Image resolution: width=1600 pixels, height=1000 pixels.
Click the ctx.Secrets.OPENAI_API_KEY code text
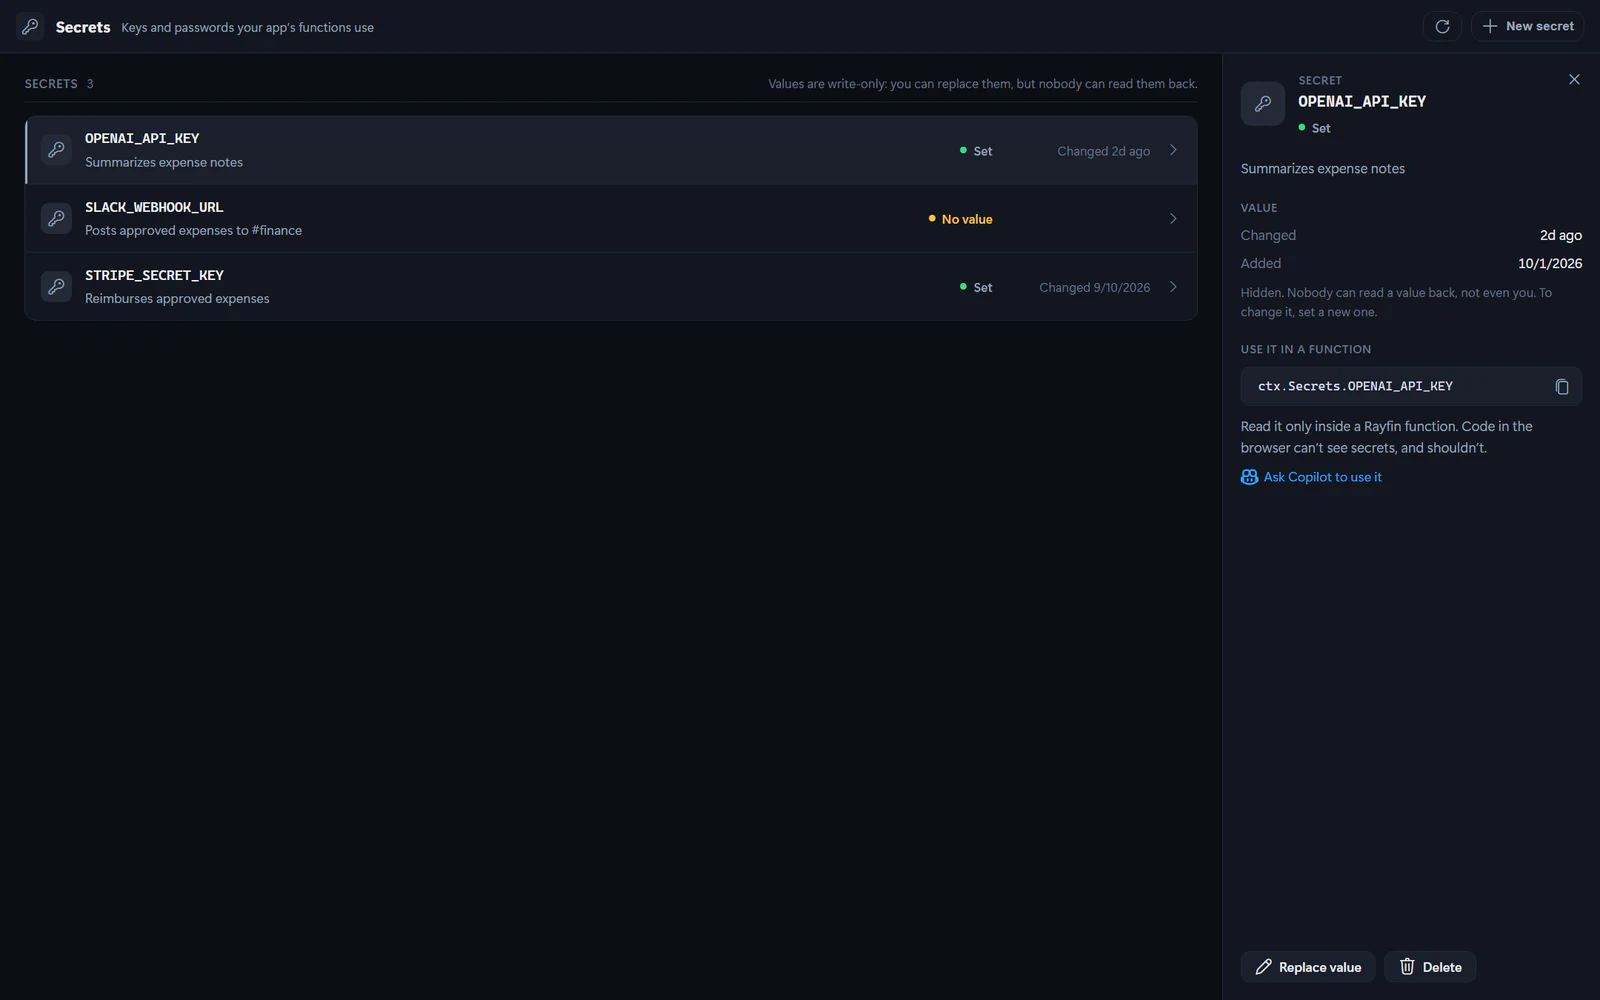click(x=1355, y=386)
